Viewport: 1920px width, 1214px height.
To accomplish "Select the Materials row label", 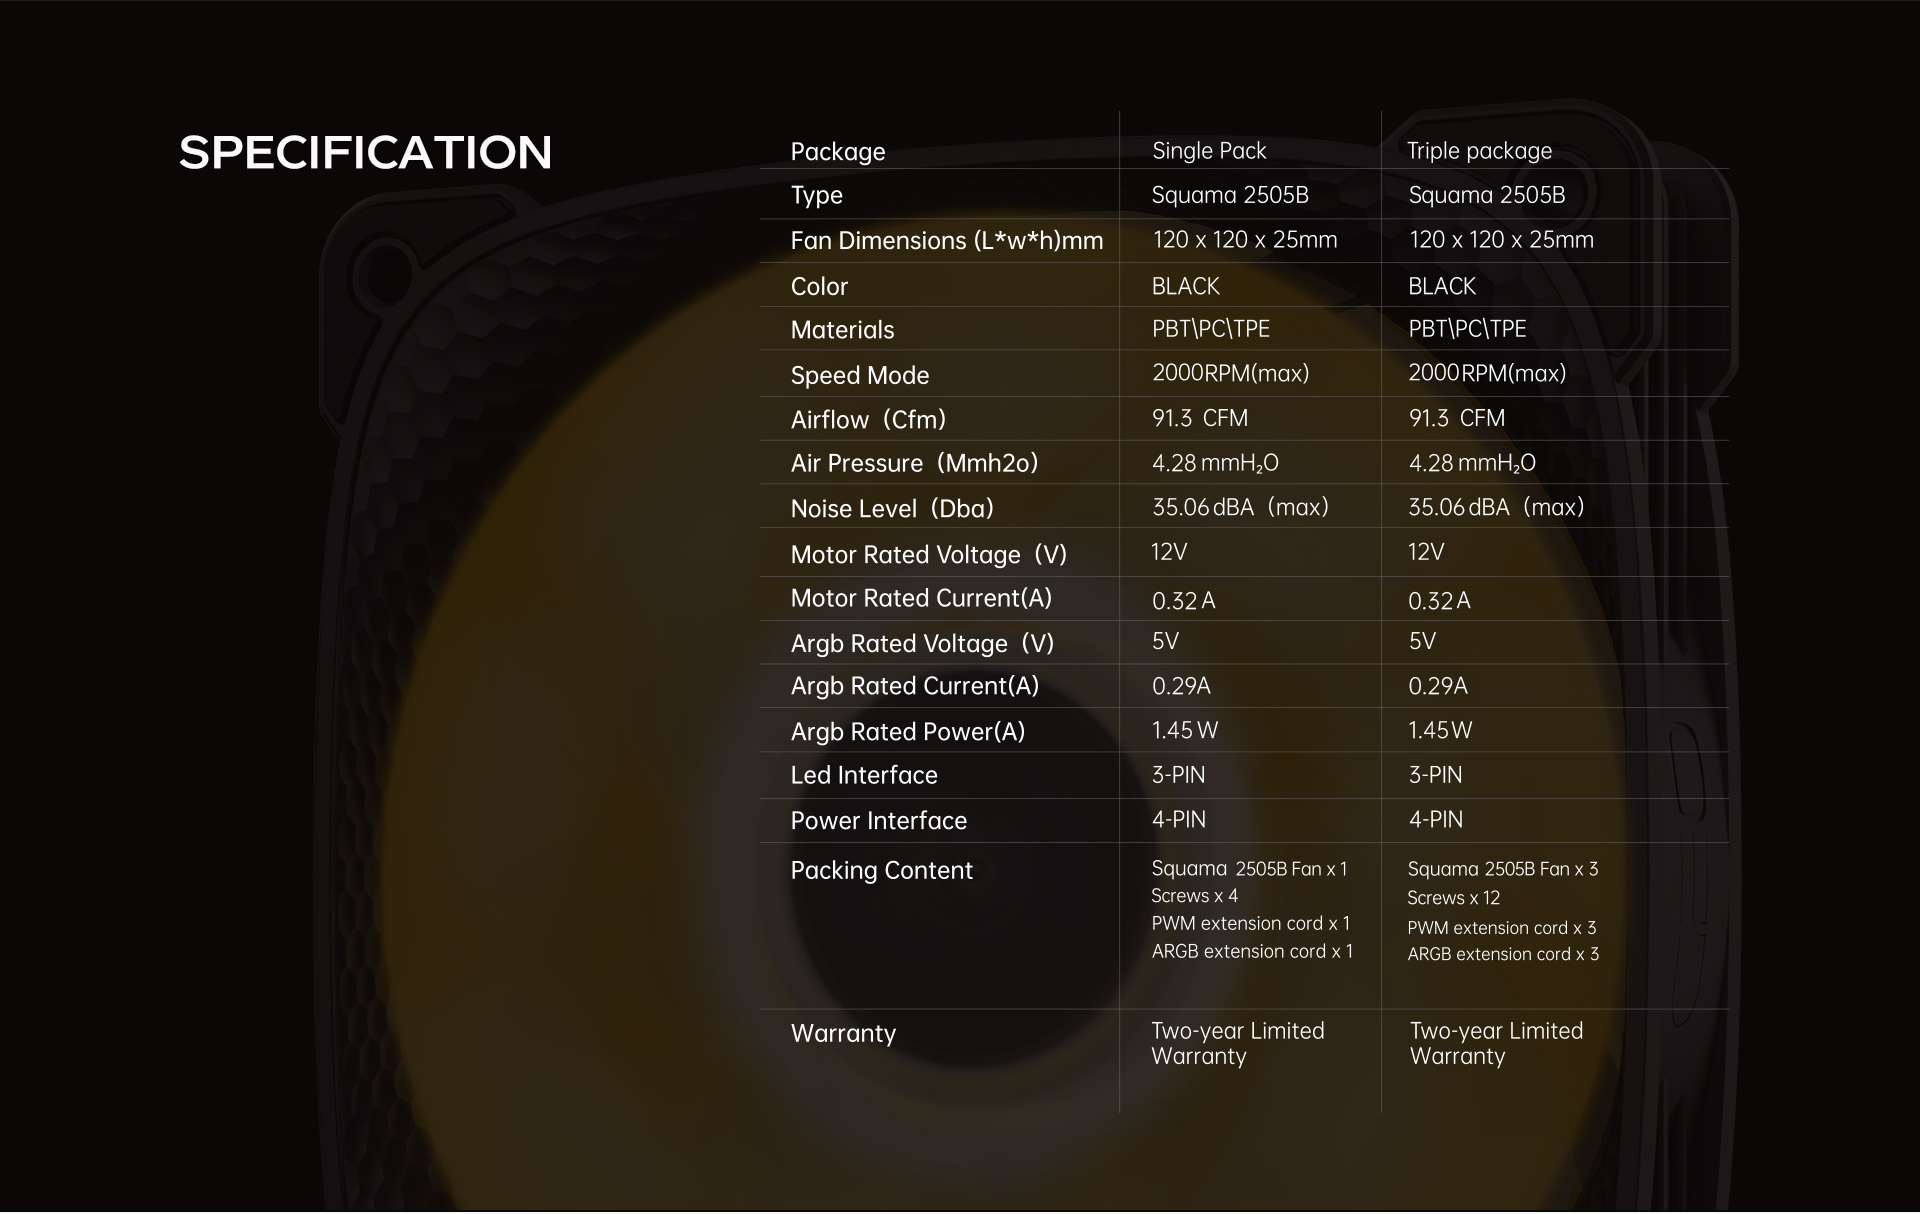I will [x=842, y=330].
